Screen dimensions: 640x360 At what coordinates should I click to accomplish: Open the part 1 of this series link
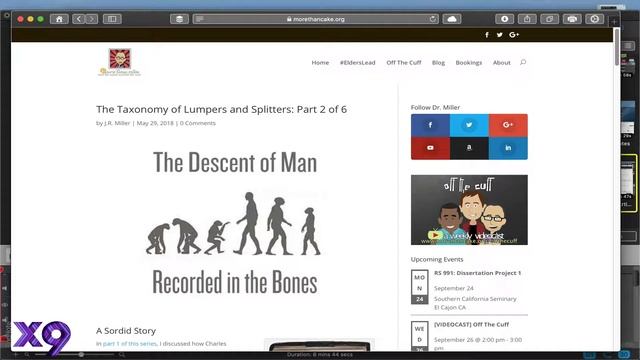coord(130,344)
